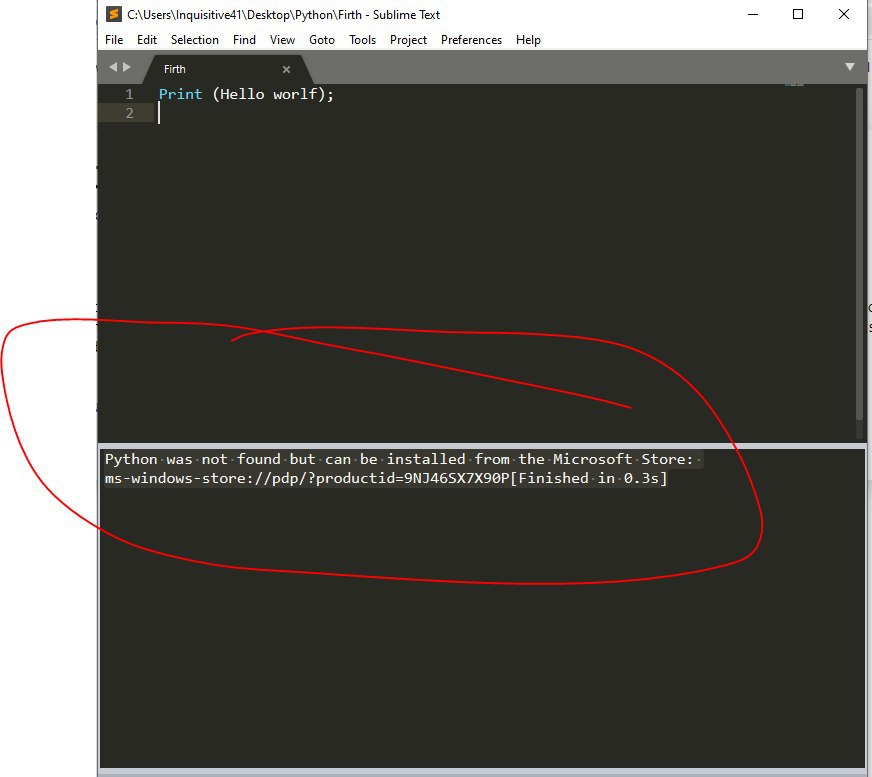
Task: Click the Print keyword on line 1
Action: click(x=180, y=94)
